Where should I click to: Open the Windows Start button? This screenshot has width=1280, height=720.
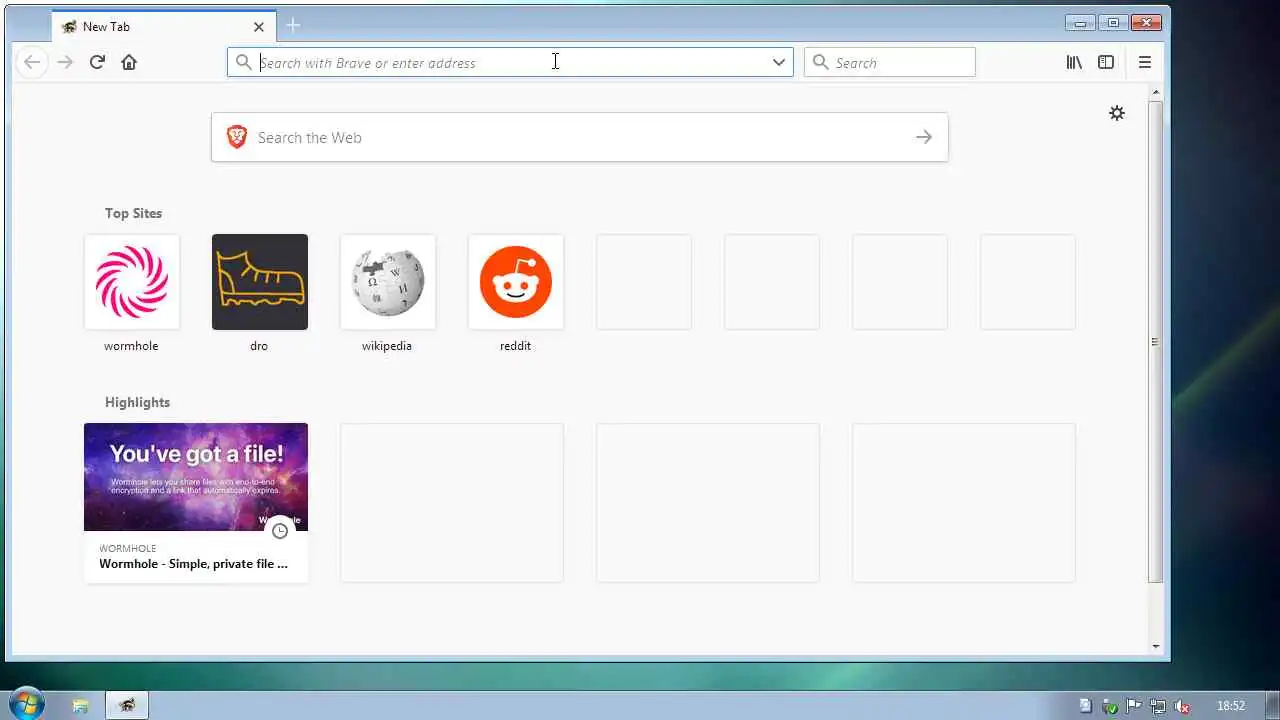coord(26,704)
